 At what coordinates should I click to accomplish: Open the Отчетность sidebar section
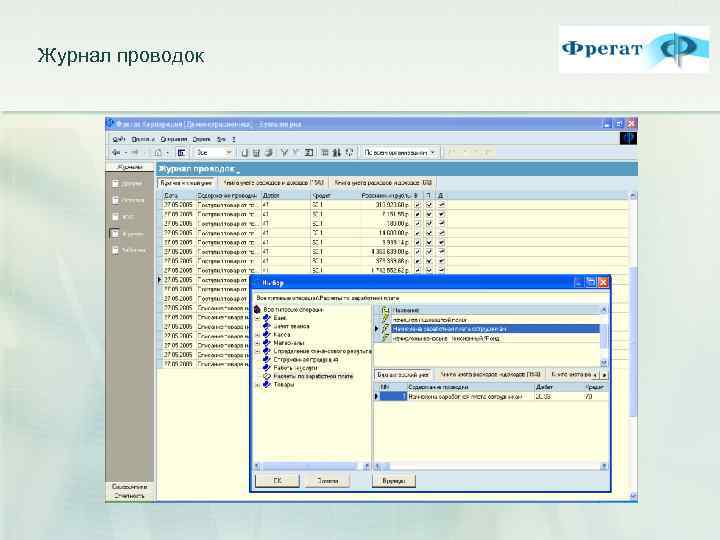(x=129, y=495)
